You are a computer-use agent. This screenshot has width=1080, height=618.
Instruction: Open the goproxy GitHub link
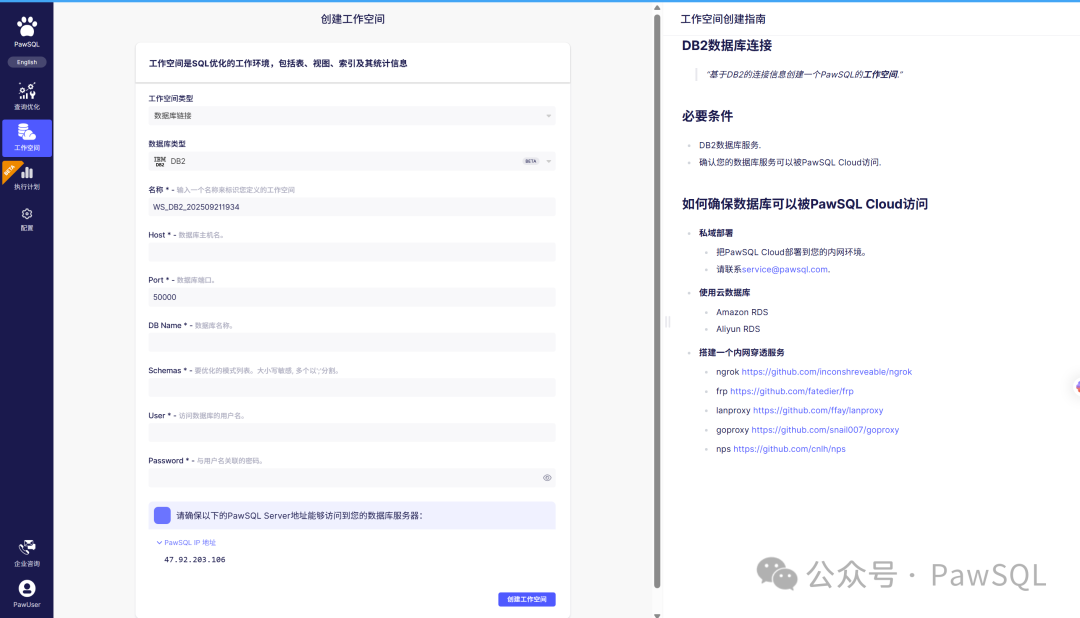pos(824,429)
